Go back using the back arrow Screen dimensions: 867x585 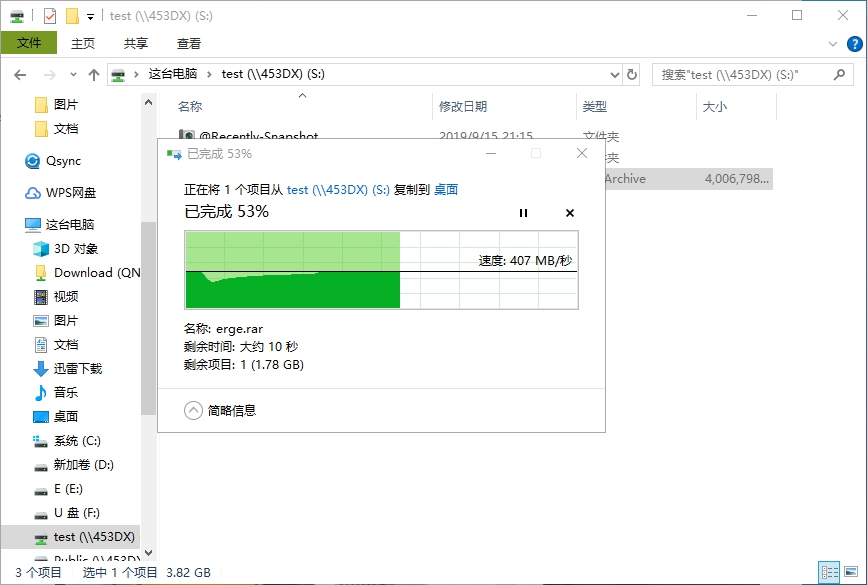[x=21, y=73]
